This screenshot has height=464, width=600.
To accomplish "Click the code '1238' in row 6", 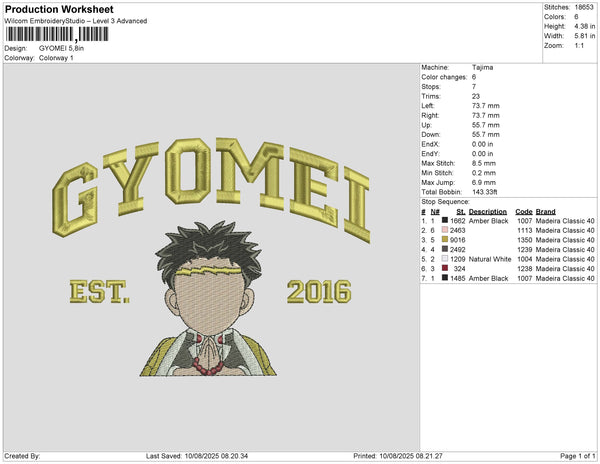I will [525, 269].
